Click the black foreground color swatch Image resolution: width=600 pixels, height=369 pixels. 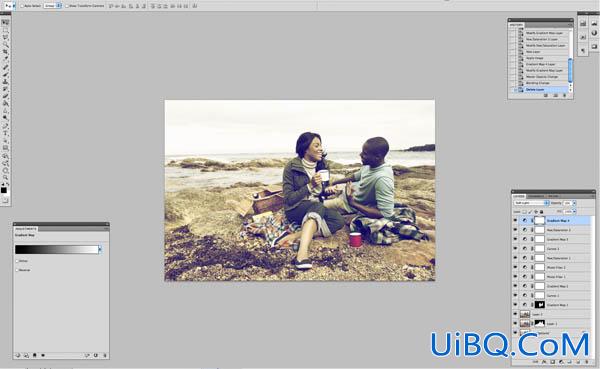pos(4,190)
